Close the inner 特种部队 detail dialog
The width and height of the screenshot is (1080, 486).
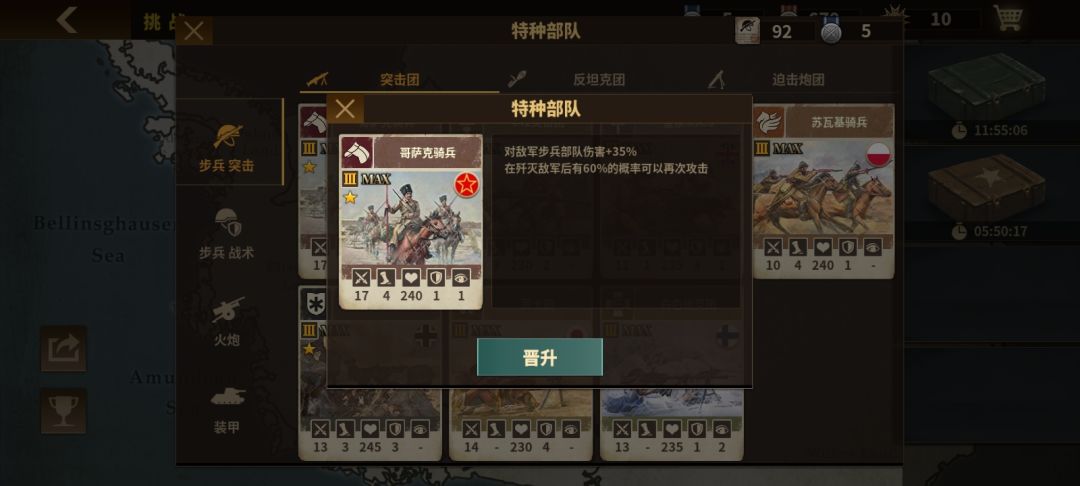345,109
